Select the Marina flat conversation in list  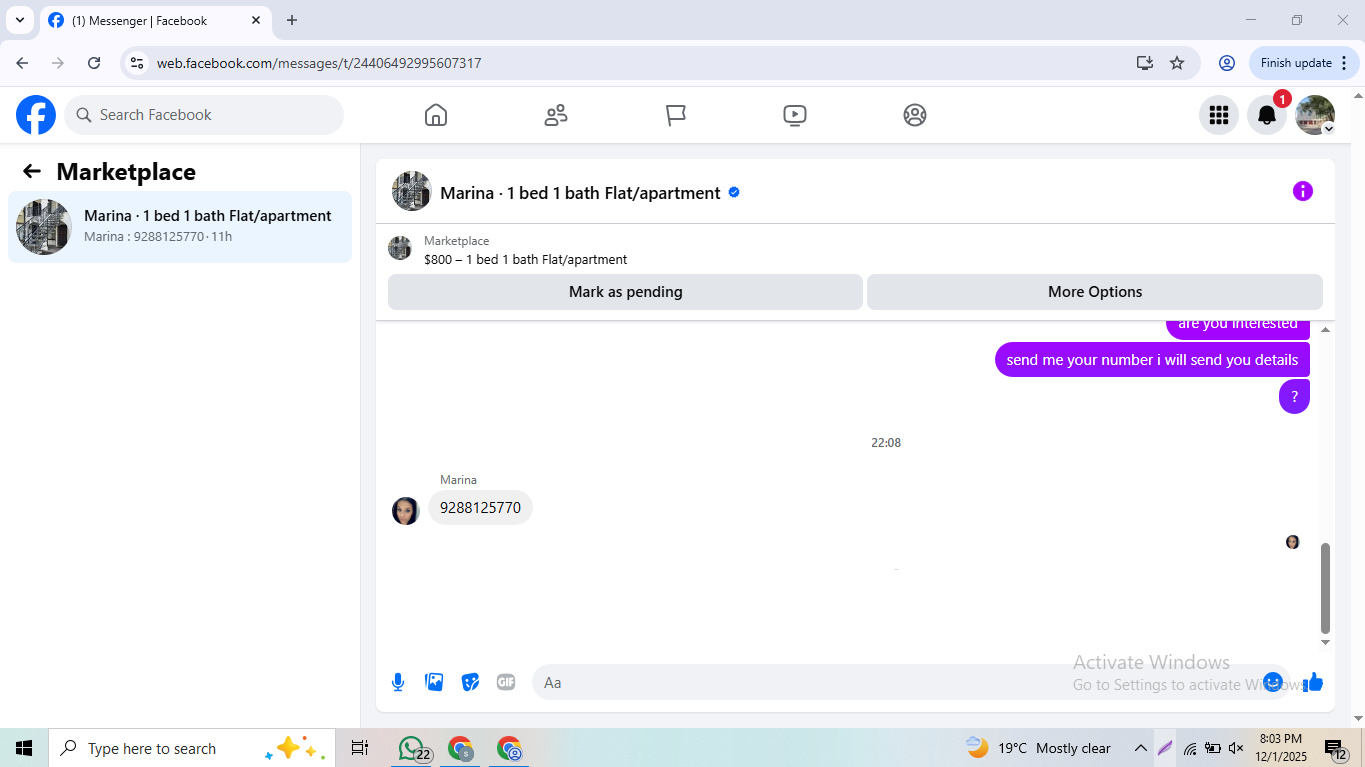pos(180,227)
